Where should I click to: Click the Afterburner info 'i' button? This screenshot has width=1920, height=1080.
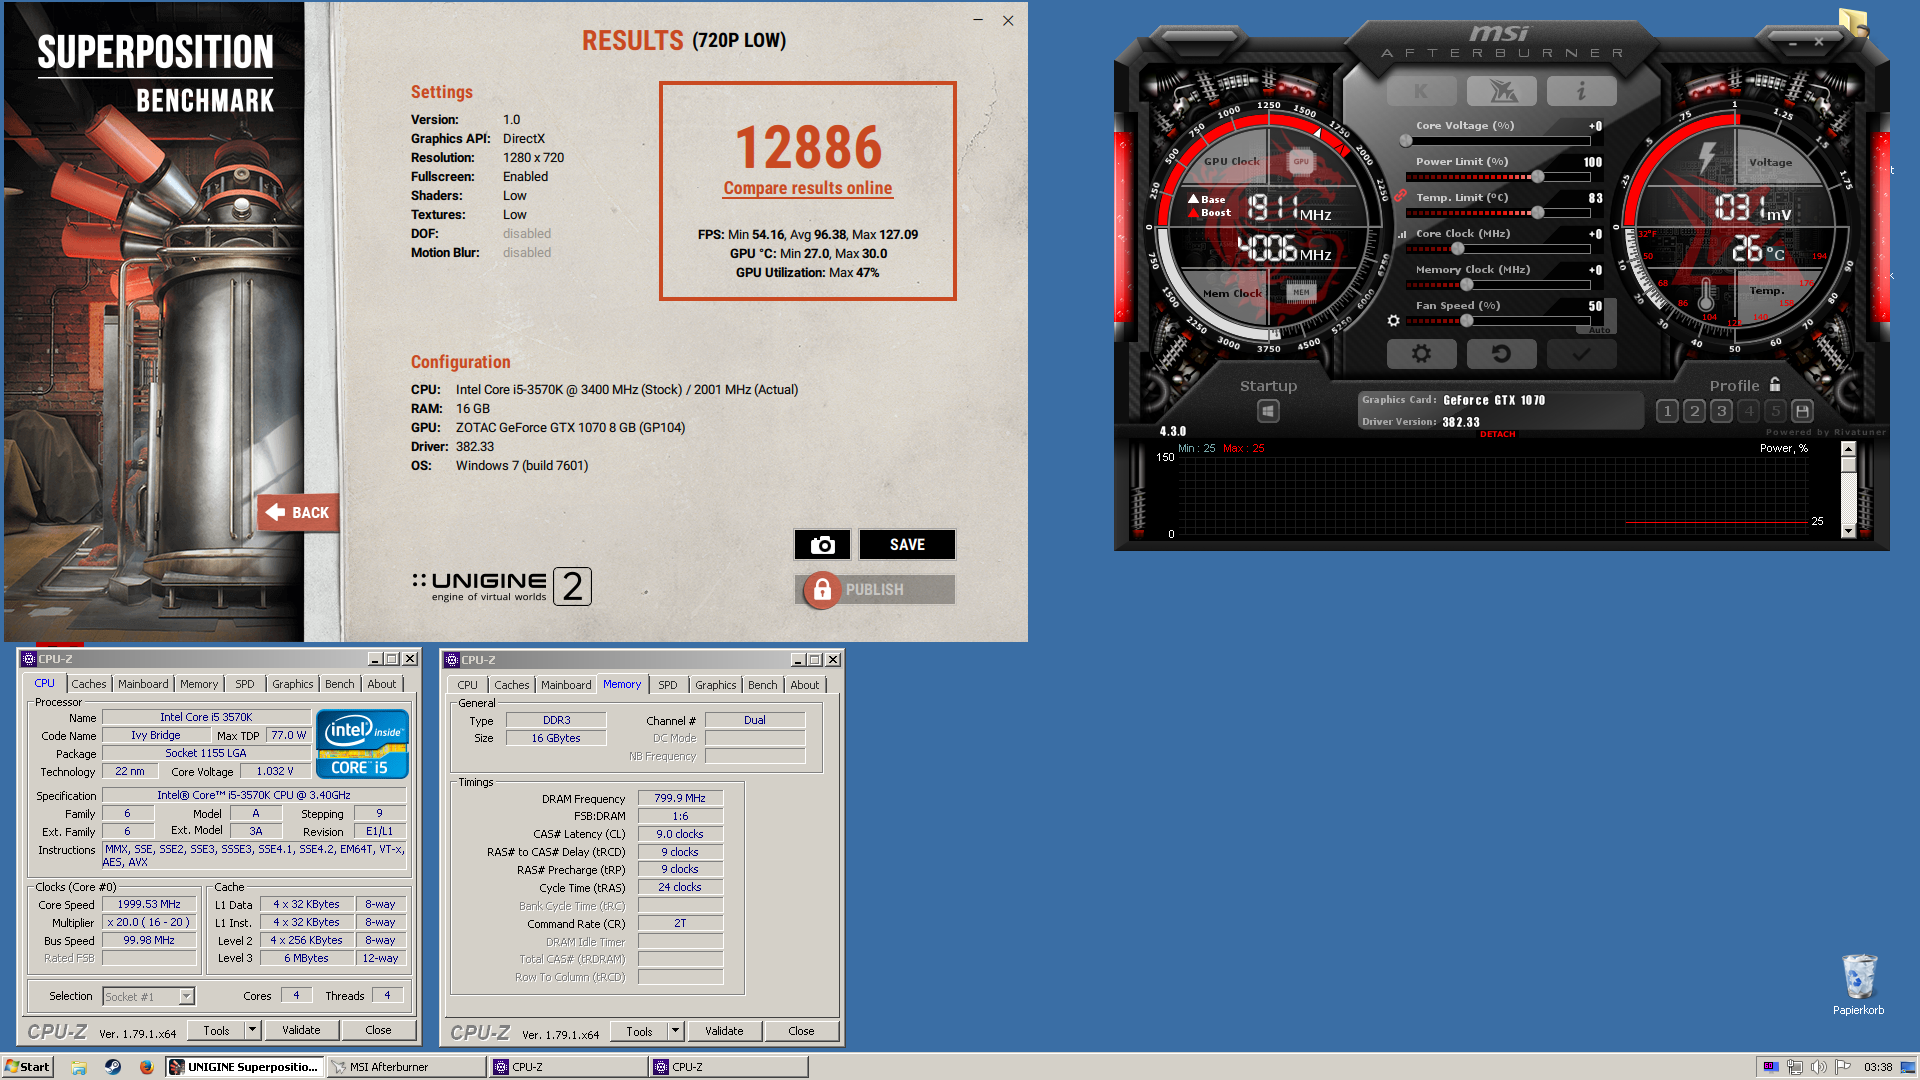tap(1581, 92)
